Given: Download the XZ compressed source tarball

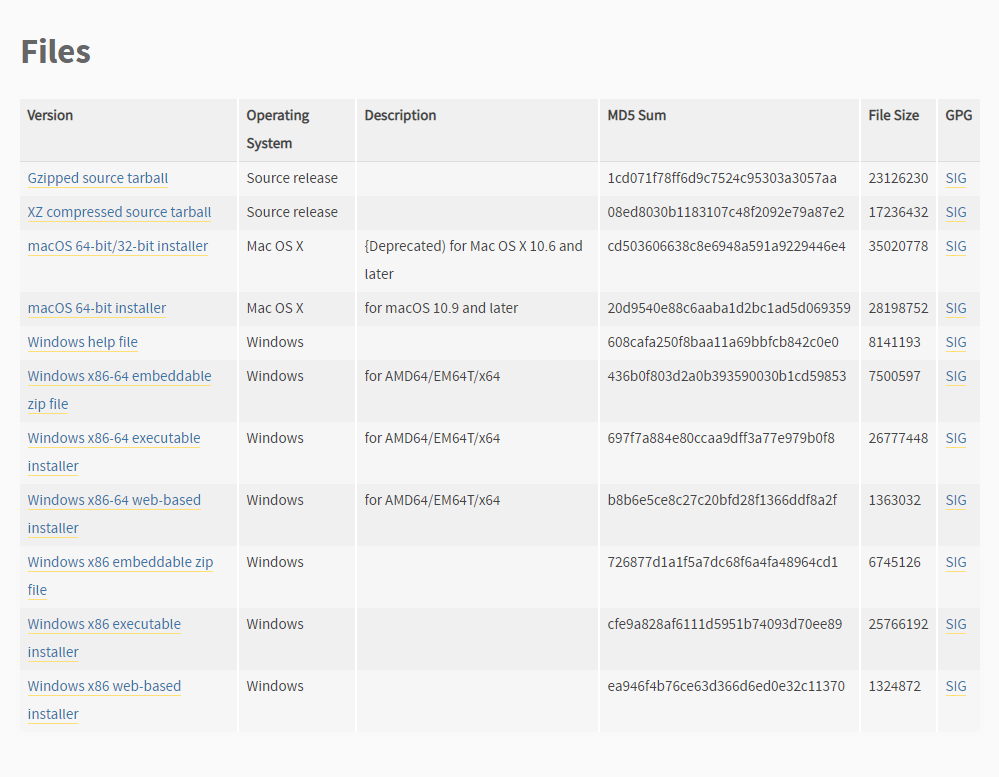Looking at the screenshot, I should click(x=119, y=212).
